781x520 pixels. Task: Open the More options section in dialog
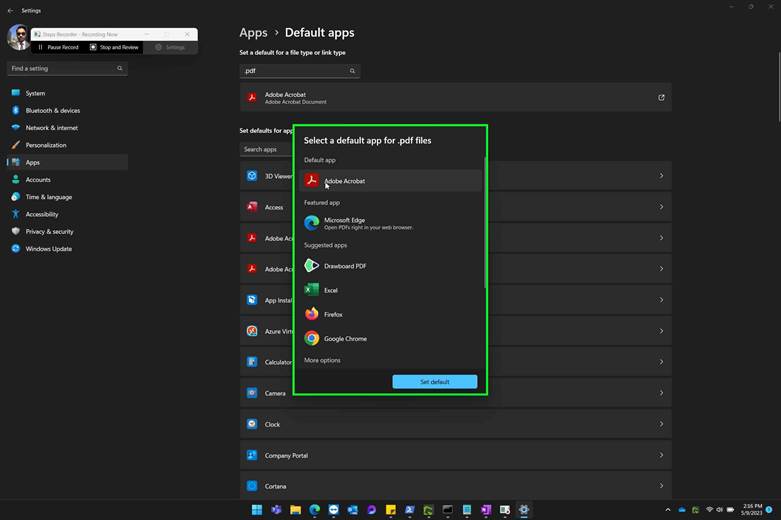[322, 360]
